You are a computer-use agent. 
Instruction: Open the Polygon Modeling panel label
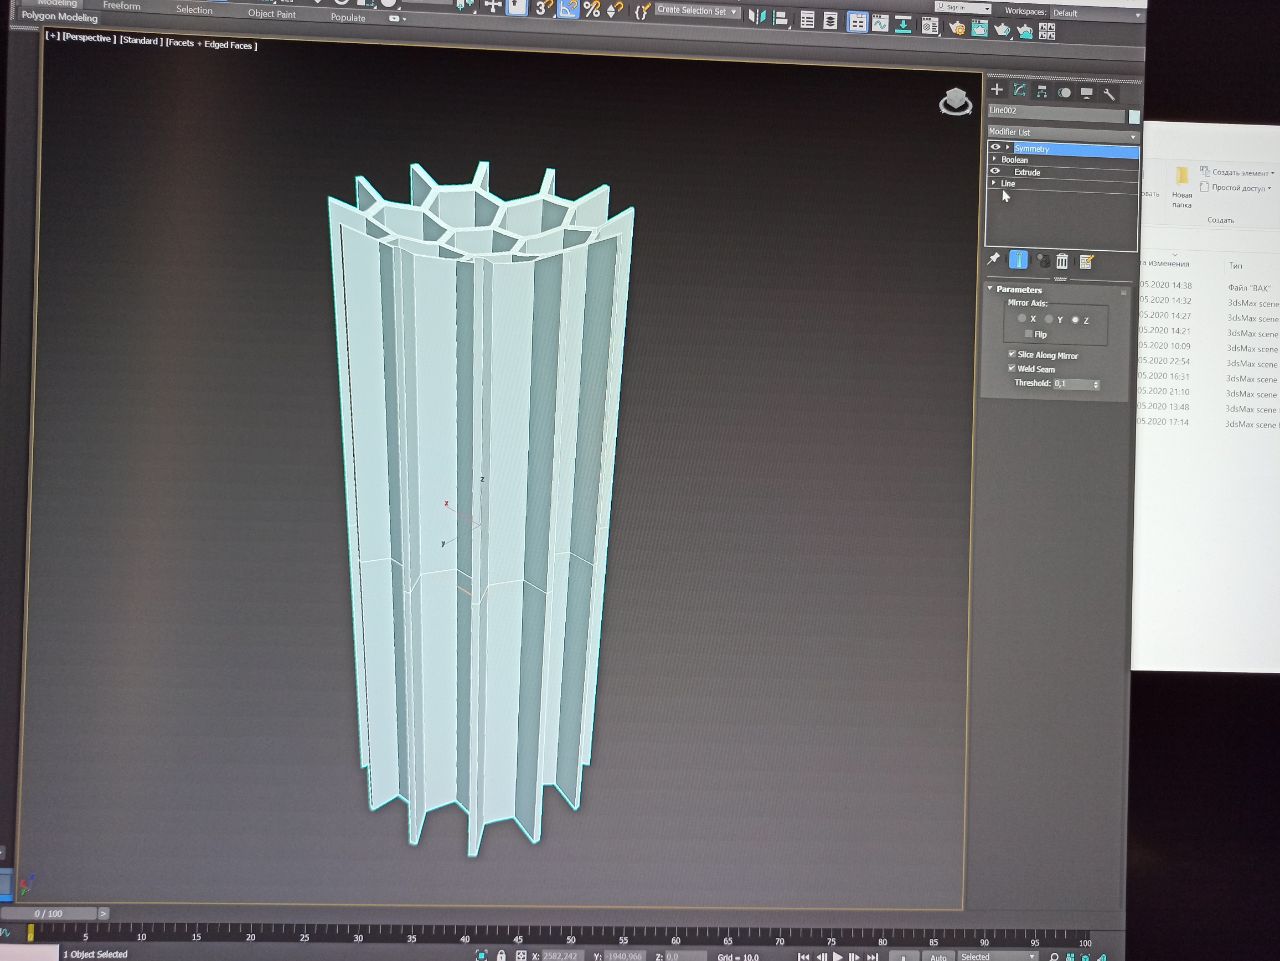click(60, 17)
